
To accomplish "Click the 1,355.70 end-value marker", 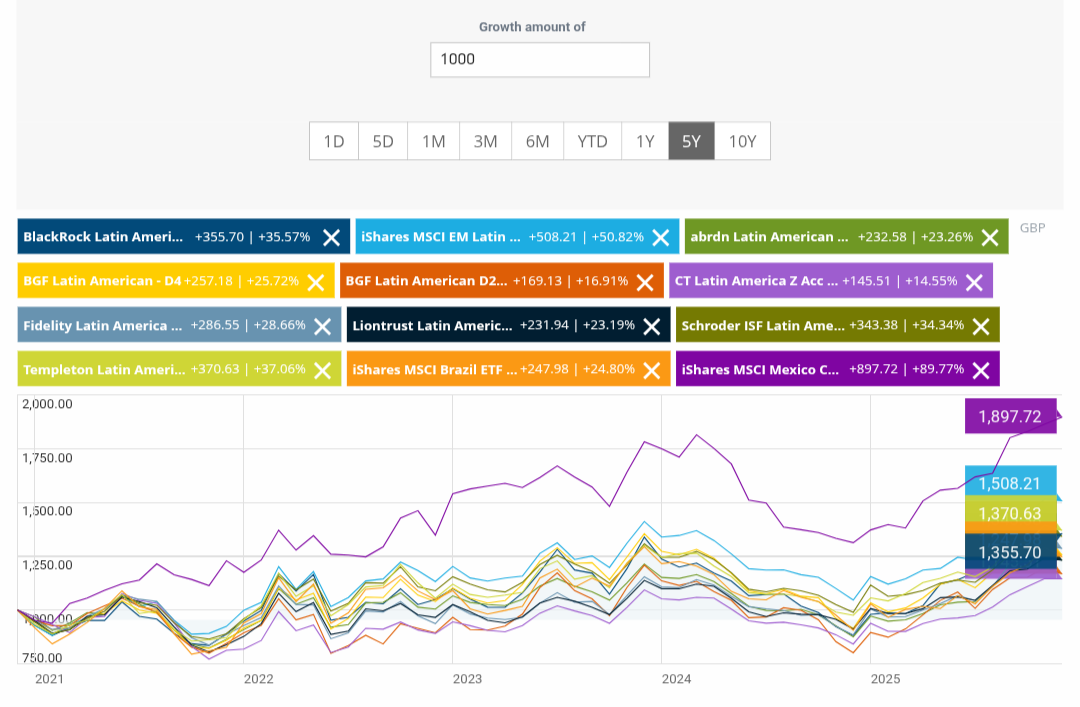I will [1010, 553].
